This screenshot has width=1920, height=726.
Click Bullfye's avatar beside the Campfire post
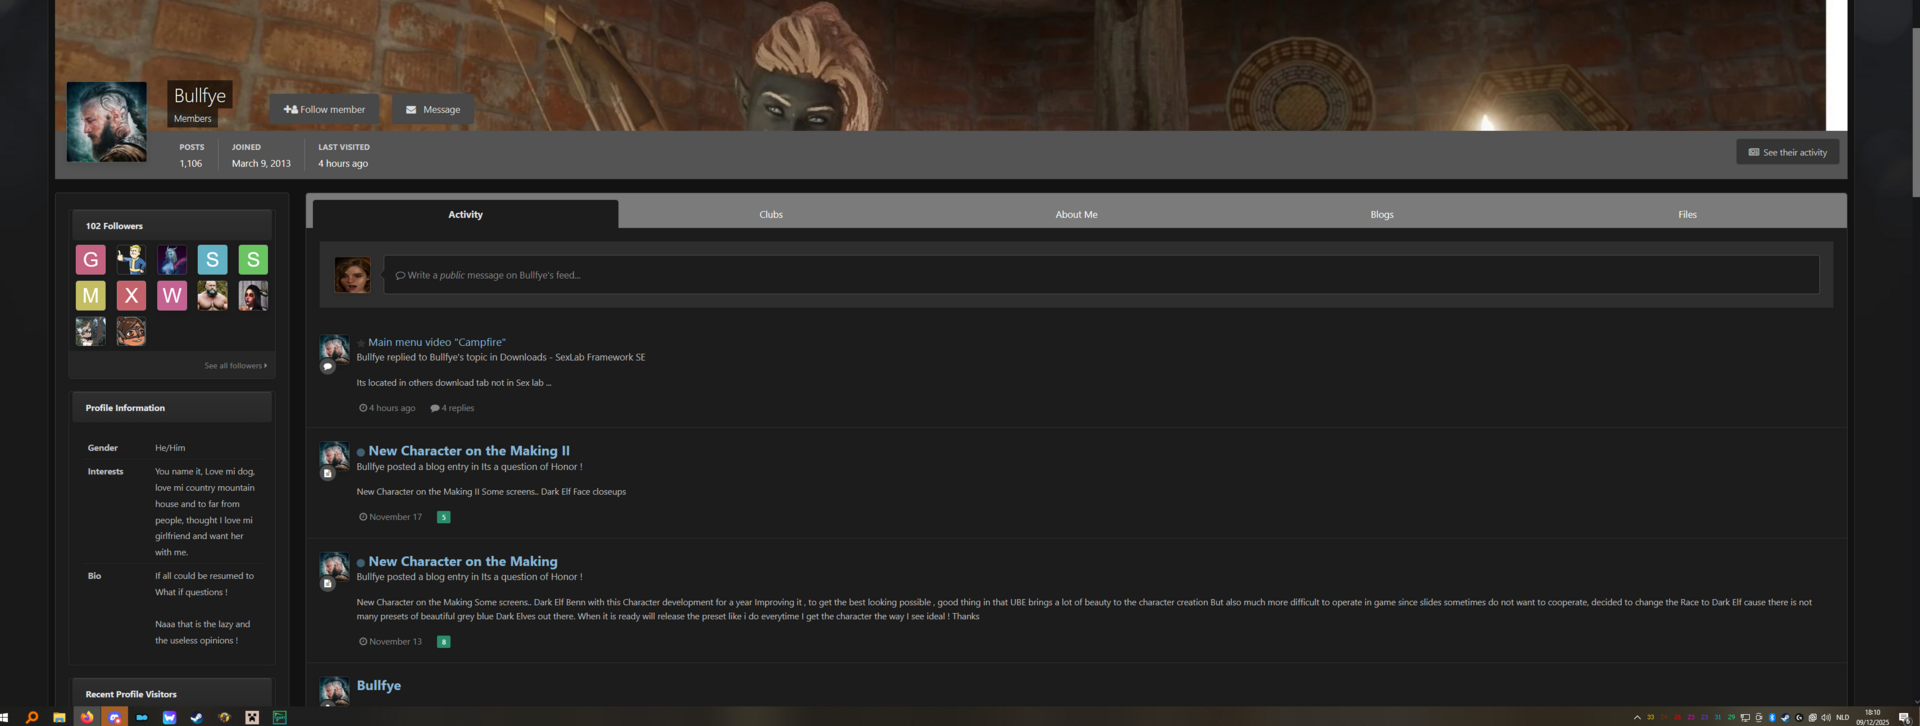pyautogui.click(x=334, y=349)
